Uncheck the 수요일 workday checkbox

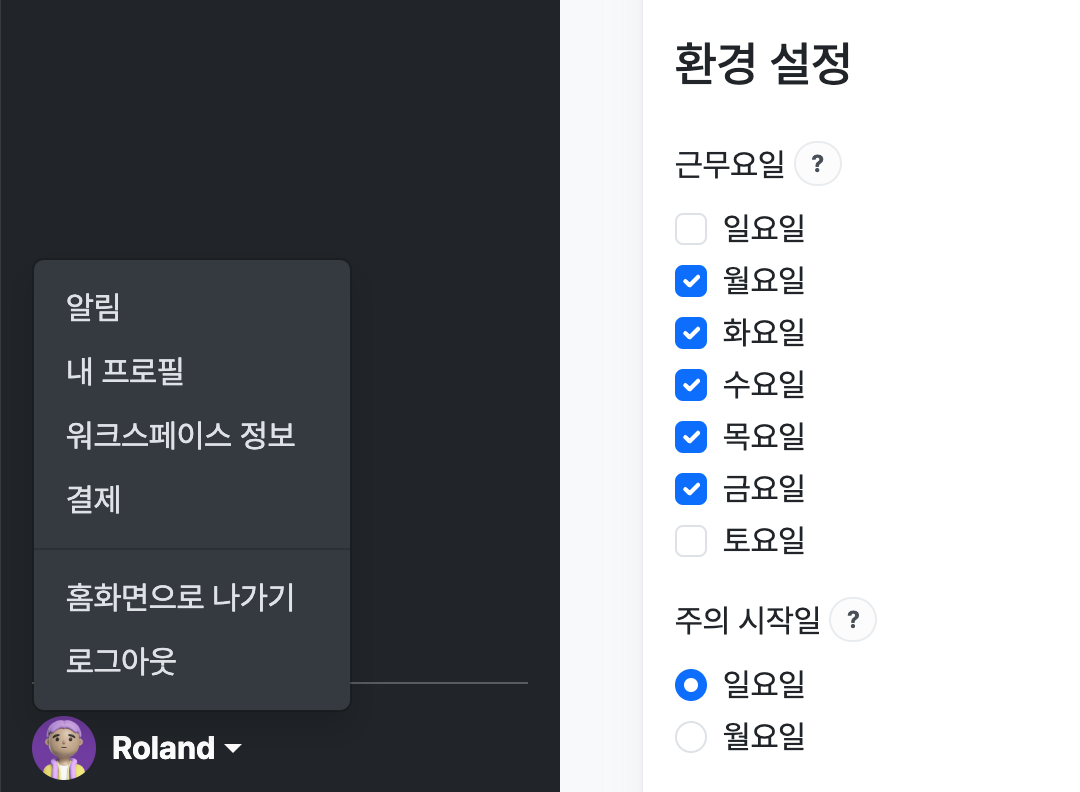[691, 385]
